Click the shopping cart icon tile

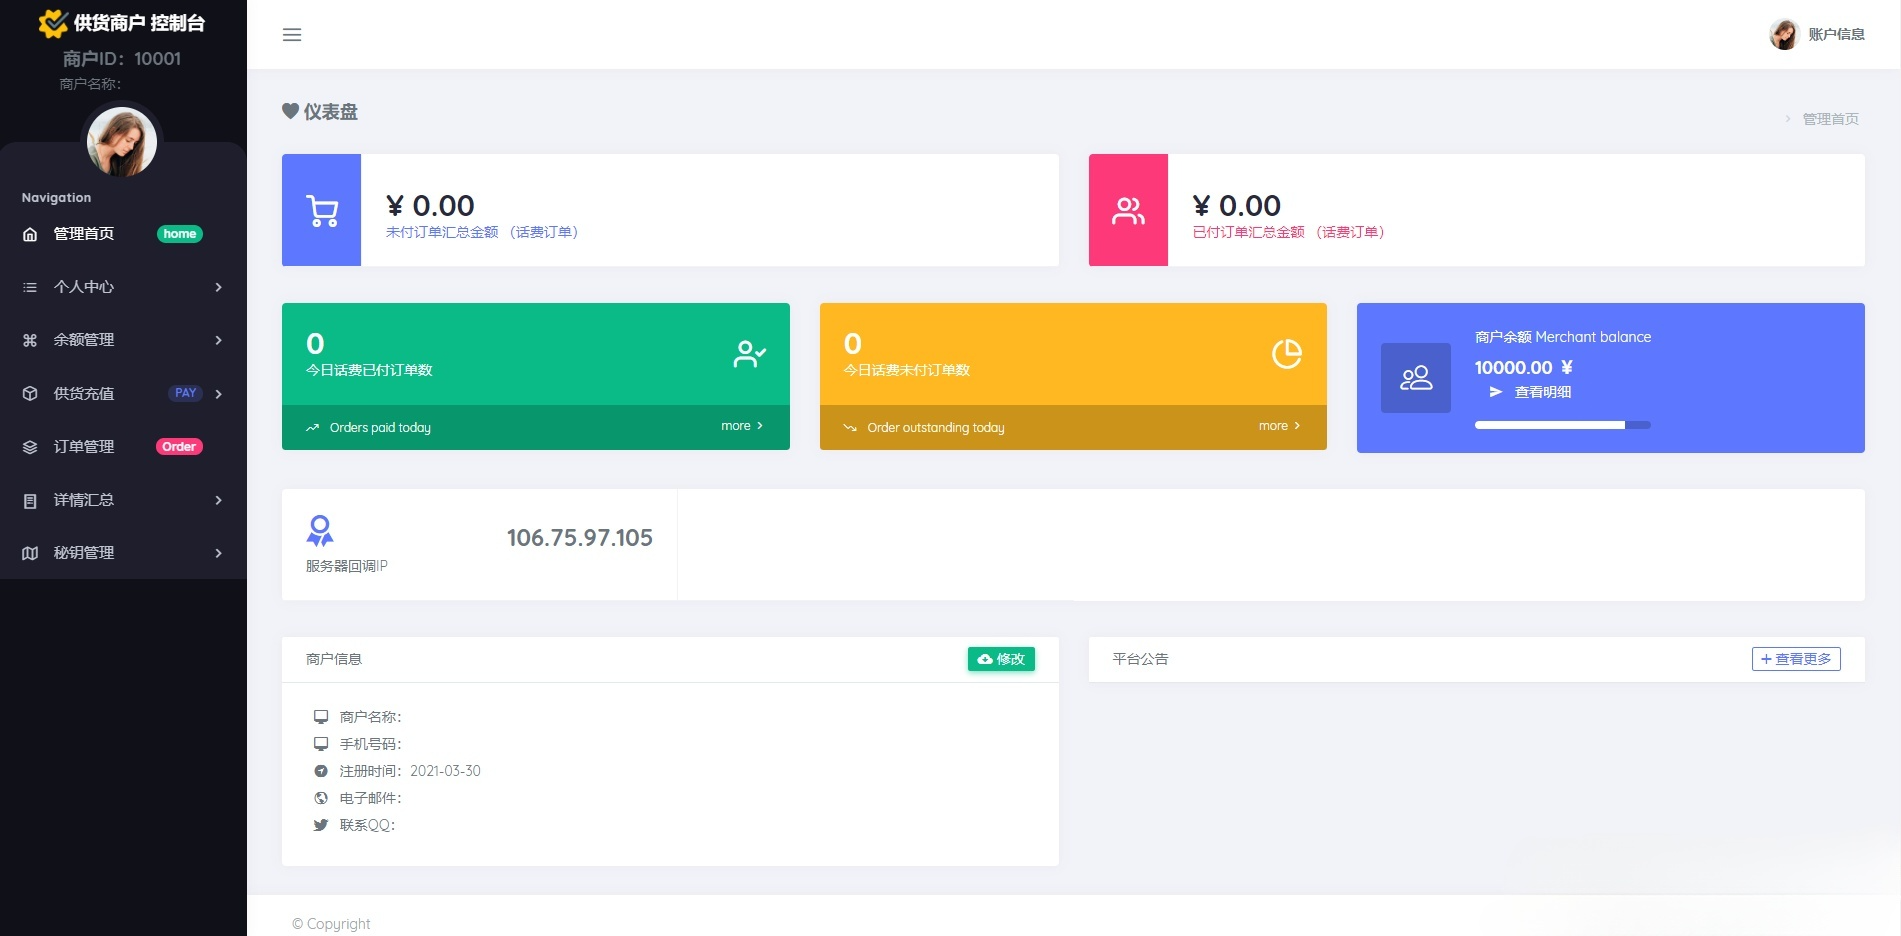(x=322, y=210)
